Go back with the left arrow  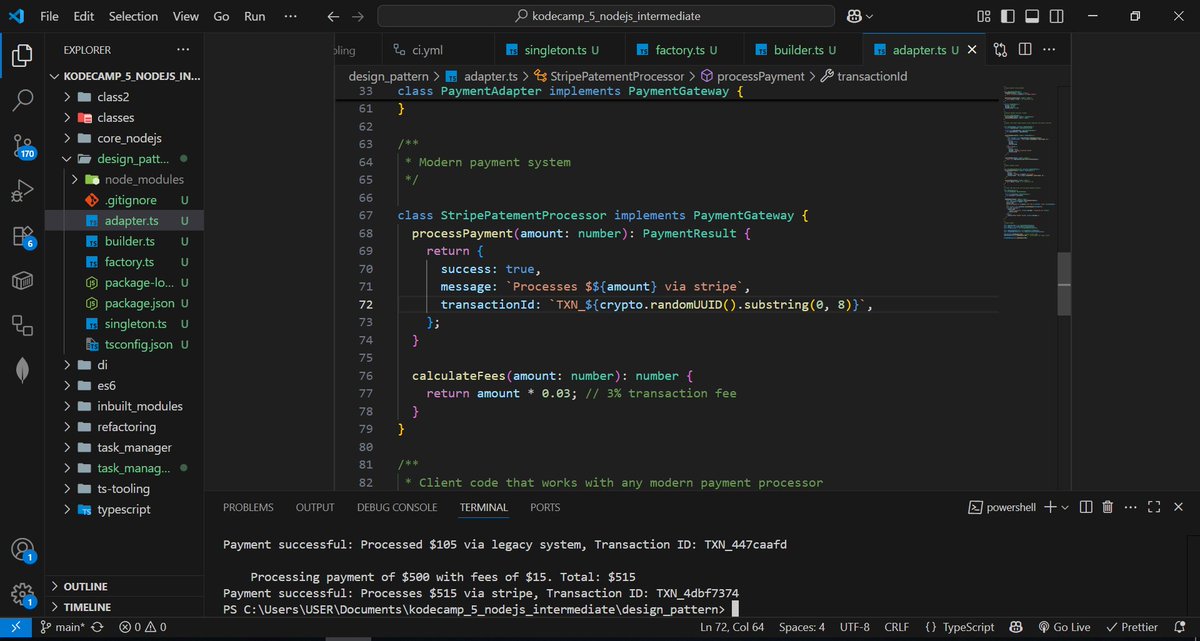333,16
